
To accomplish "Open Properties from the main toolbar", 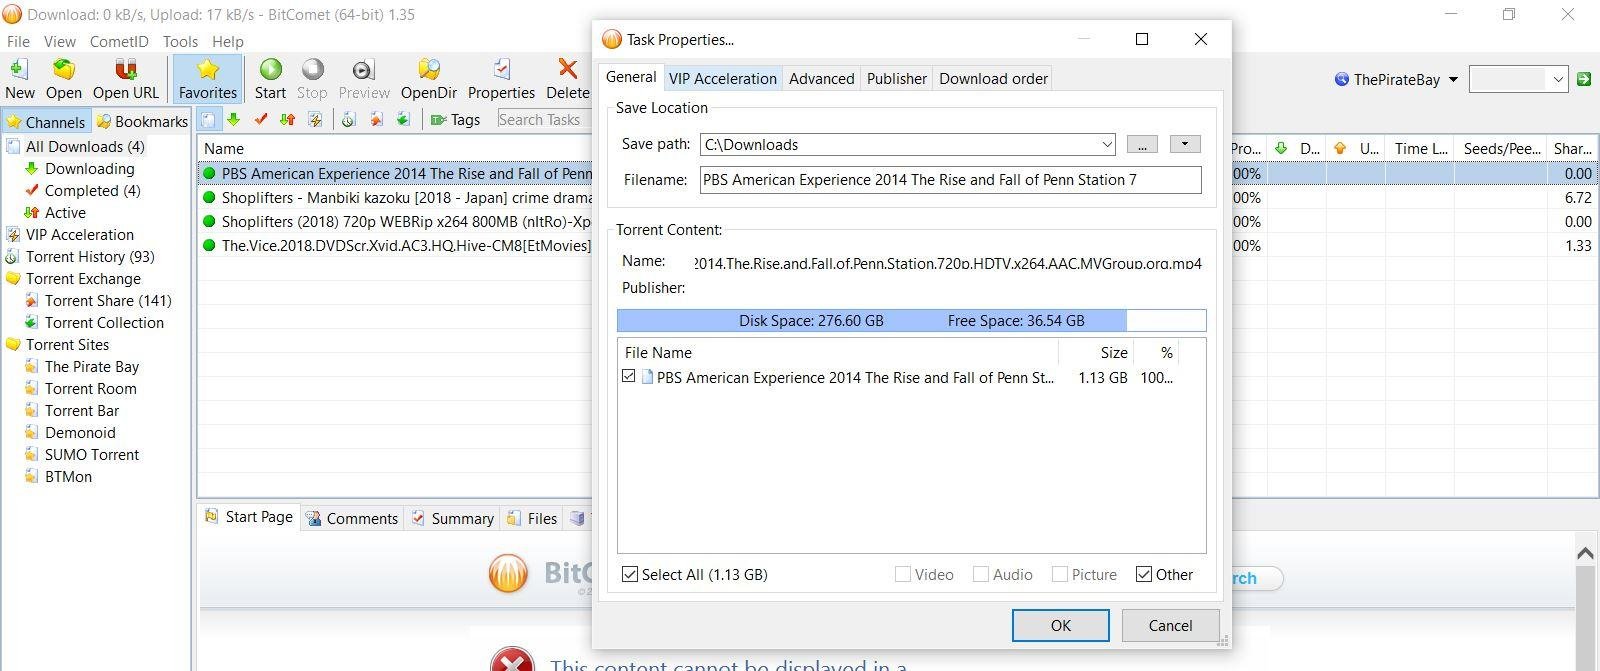I will [501, 79].
